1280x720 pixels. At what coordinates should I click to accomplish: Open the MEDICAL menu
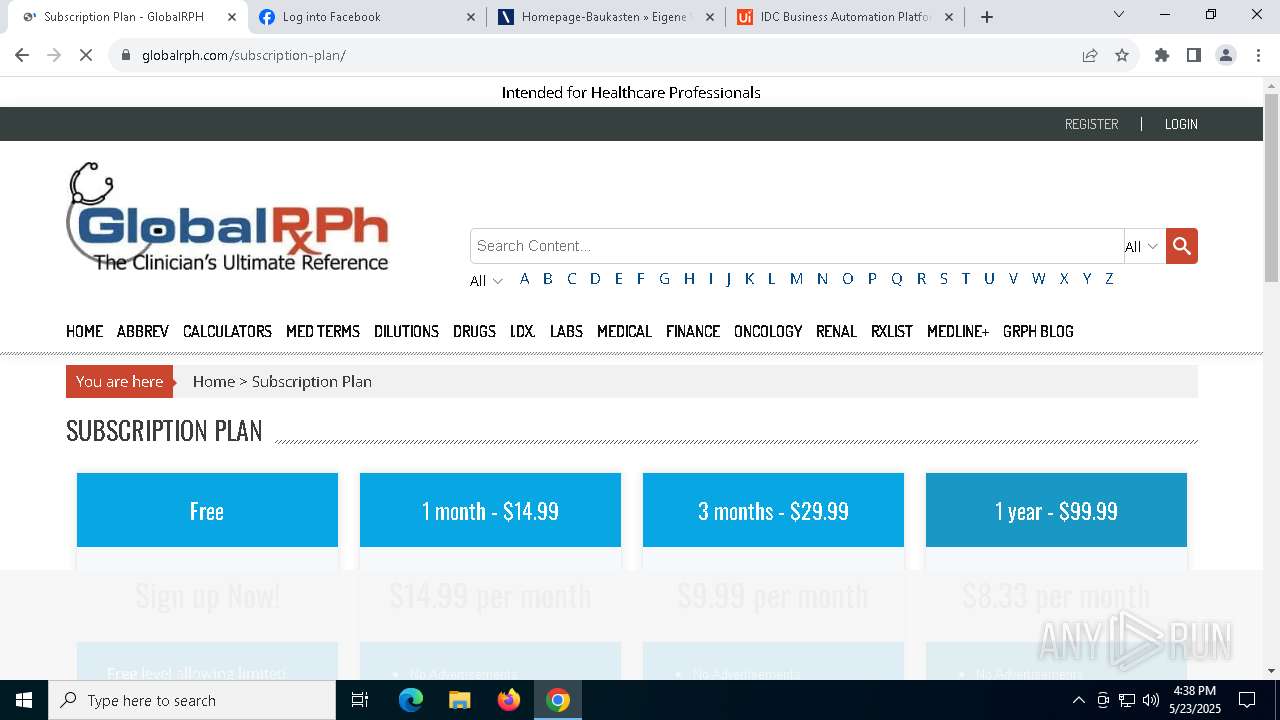pyautogui.click(x=624, y=331)
